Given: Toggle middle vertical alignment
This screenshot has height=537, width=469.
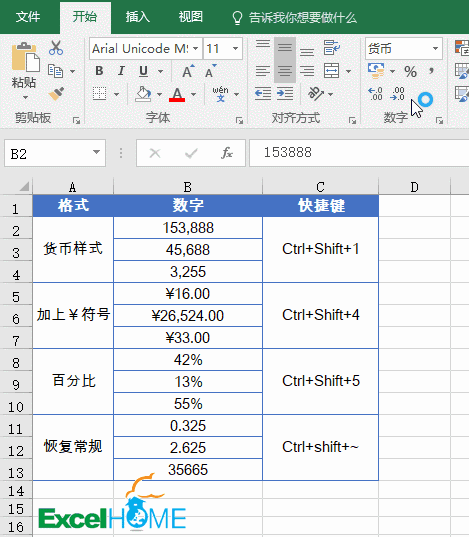Looking at the screenshot, I should pyautogui.click(x=285, y=48).
